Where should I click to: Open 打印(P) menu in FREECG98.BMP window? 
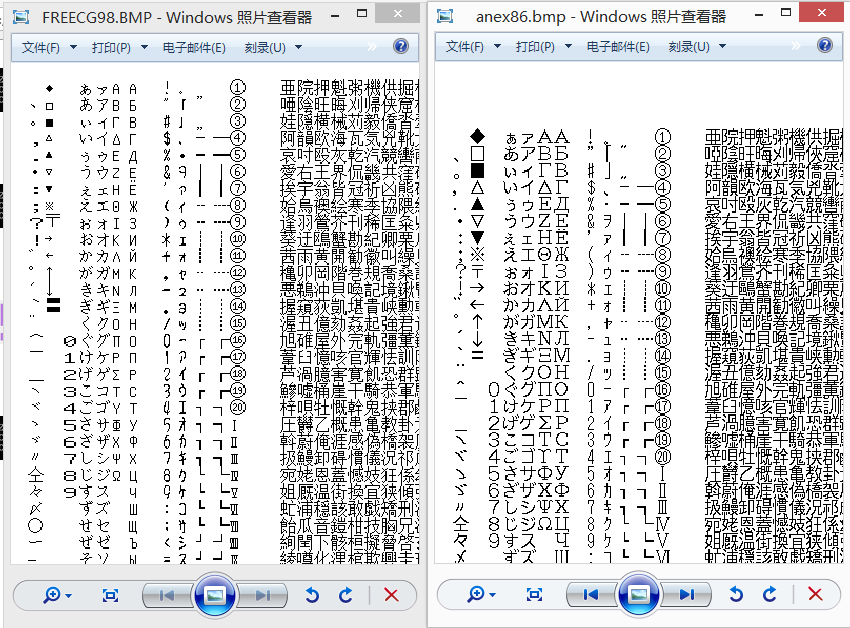click(111, 48)
